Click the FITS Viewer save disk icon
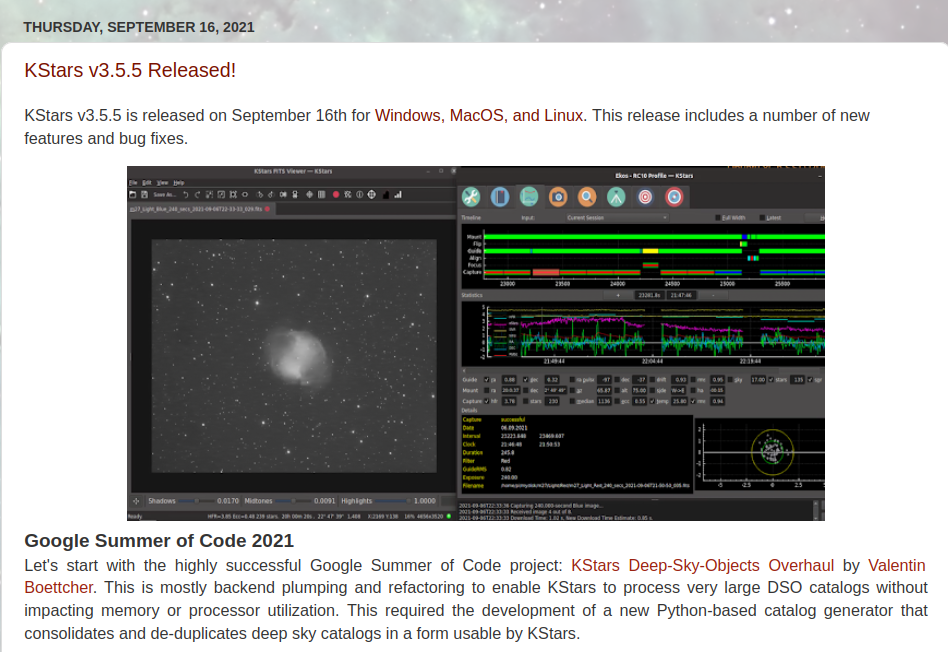The height and width of the screenshot is (652, 948). [144, 195]
